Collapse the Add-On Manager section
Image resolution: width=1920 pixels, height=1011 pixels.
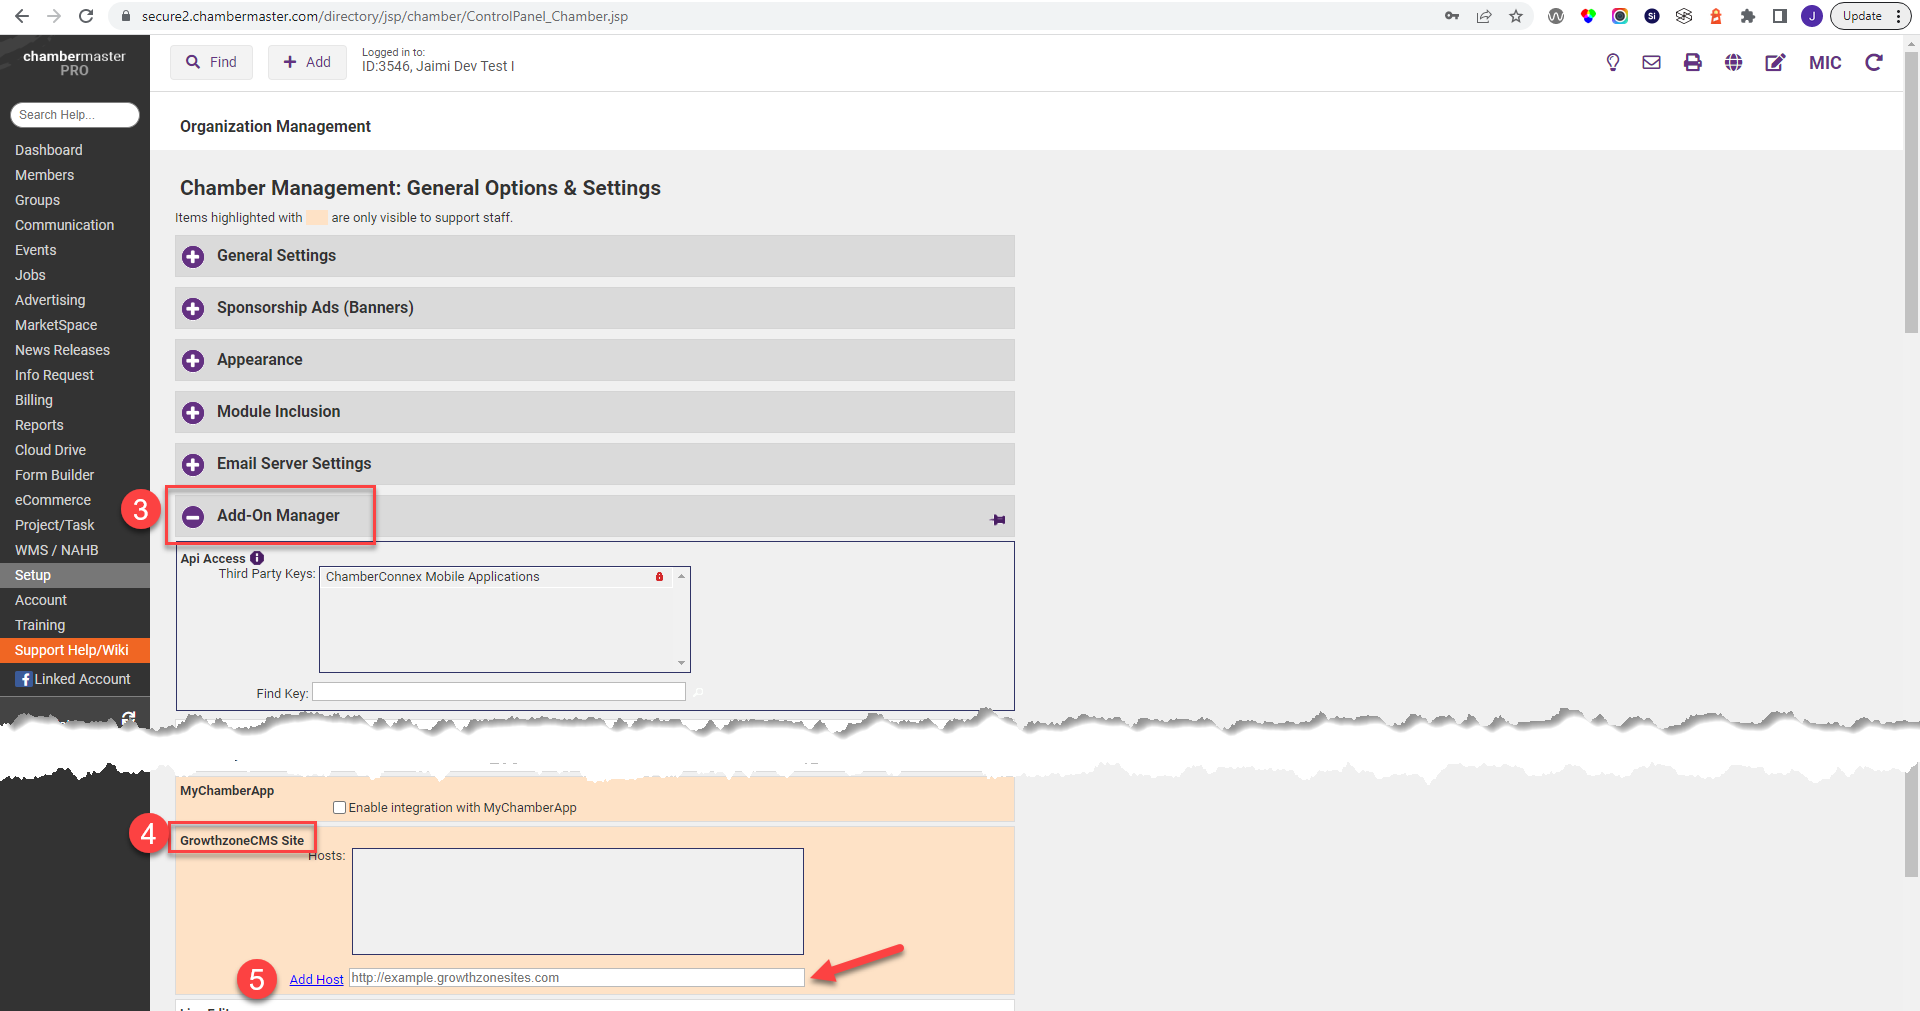pyautogui.click(x=193, y=516)
